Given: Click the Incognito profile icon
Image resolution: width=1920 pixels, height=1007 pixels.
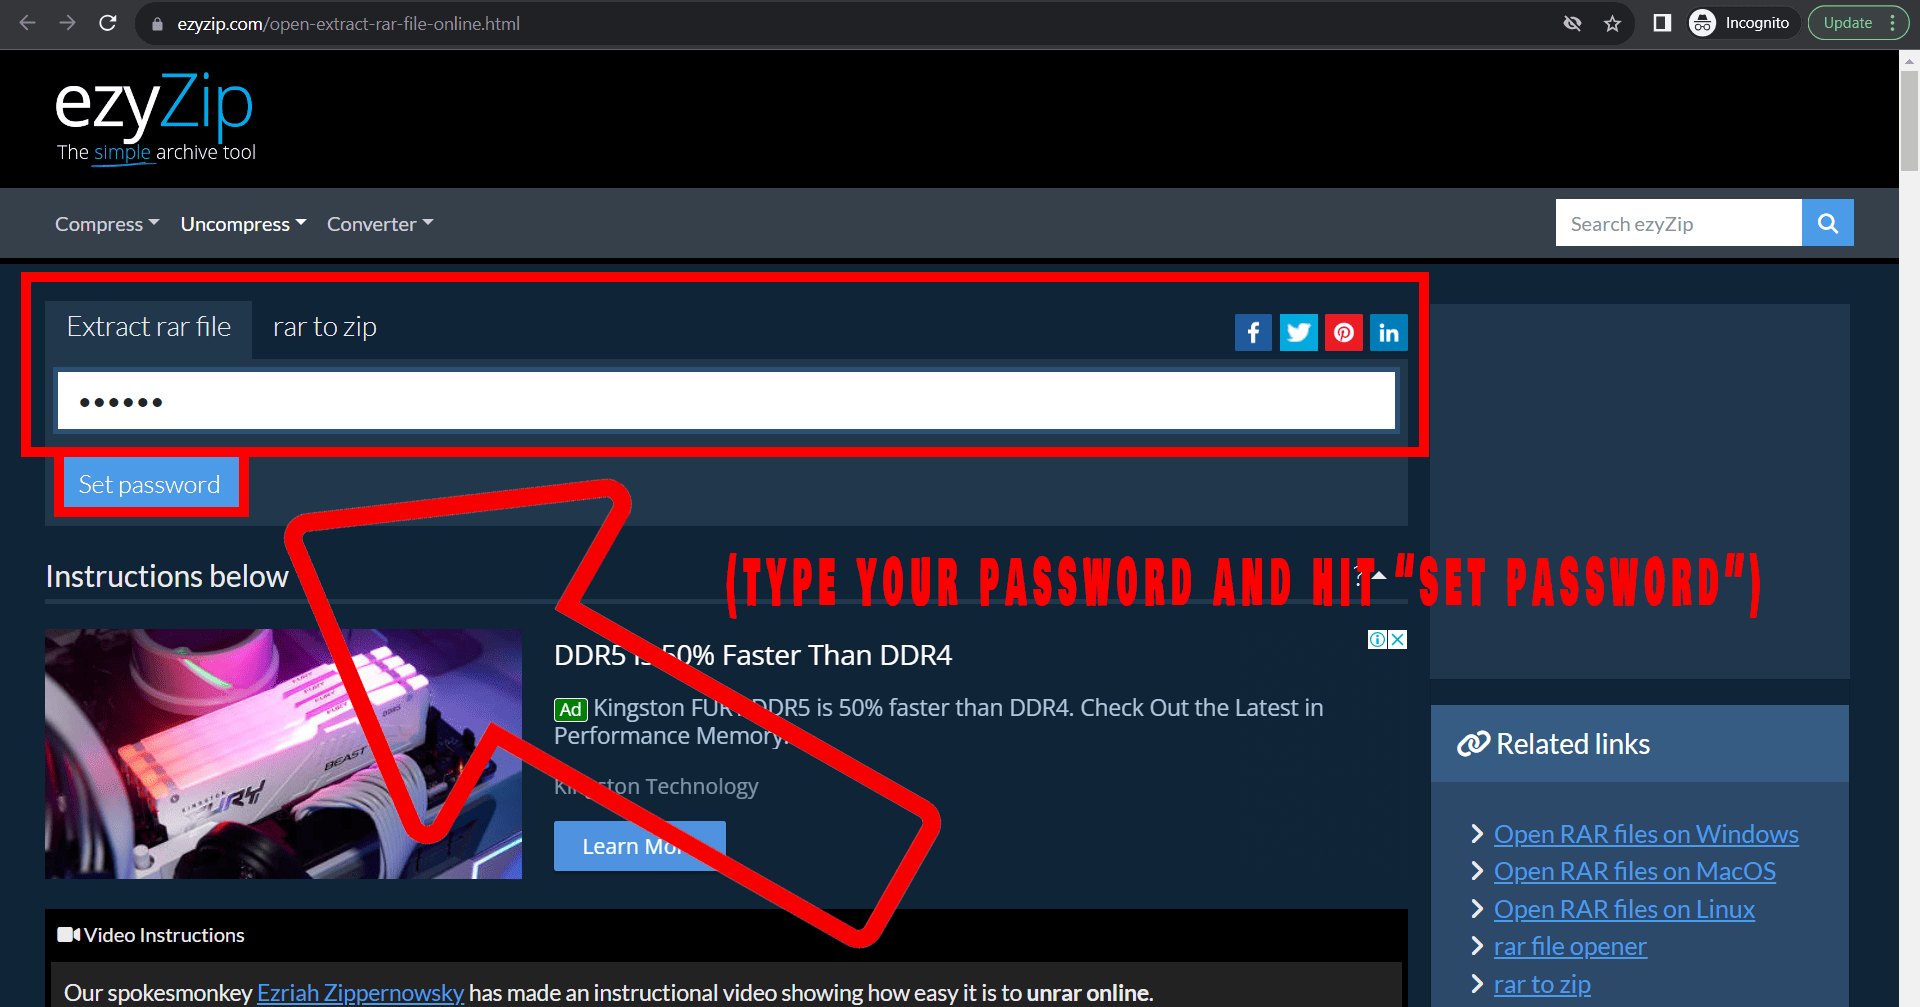Looking at the screenshot, I should coord(1701,22).
